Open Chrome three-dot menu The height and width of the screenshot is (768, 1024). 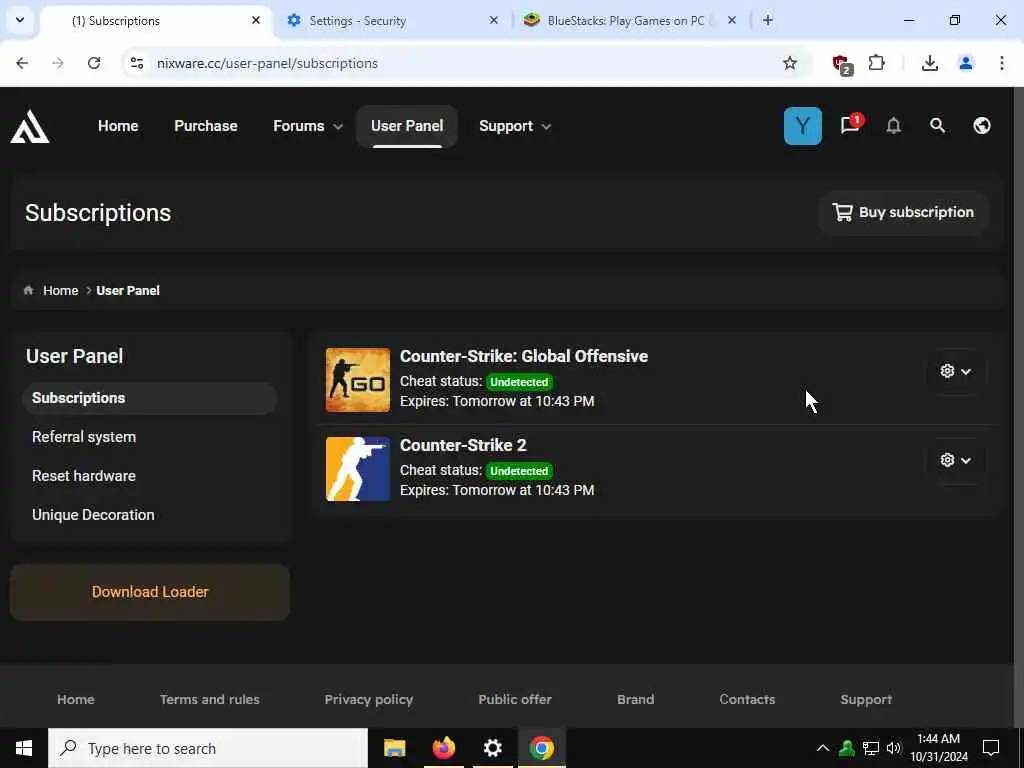(1001, 63)
